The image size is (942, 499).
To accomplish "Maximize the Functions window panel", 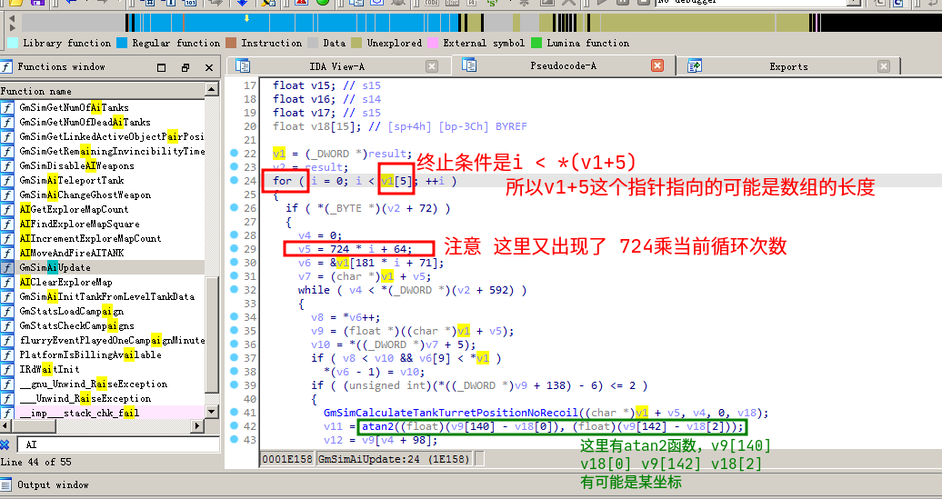I will click(161, 67).
